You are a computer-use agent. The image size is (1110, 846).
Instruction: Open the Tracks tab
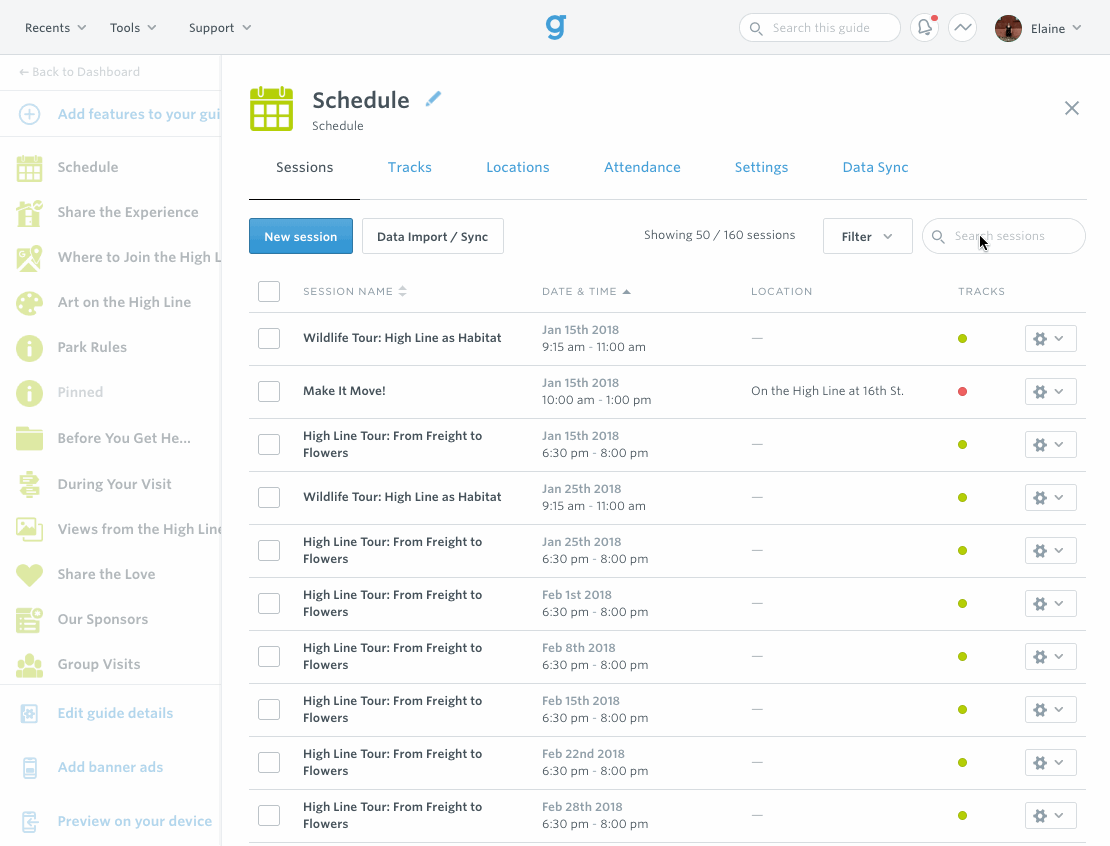(x=410, y=167)
